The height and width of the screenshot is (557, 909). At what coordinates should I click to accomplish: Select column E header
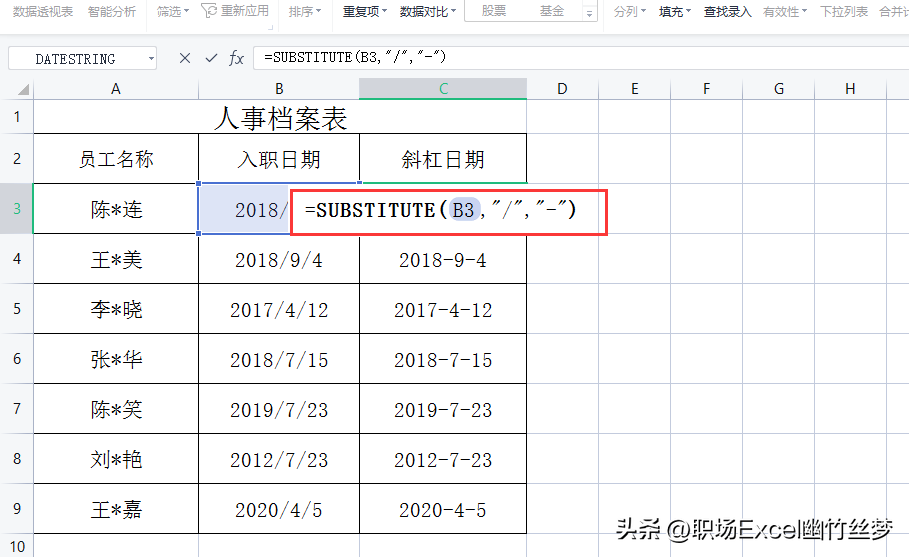635,89
